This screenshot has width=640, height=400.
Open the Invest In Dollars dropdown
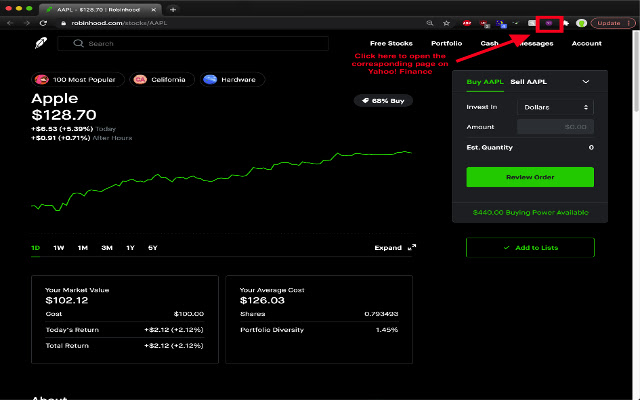[555, 107]
